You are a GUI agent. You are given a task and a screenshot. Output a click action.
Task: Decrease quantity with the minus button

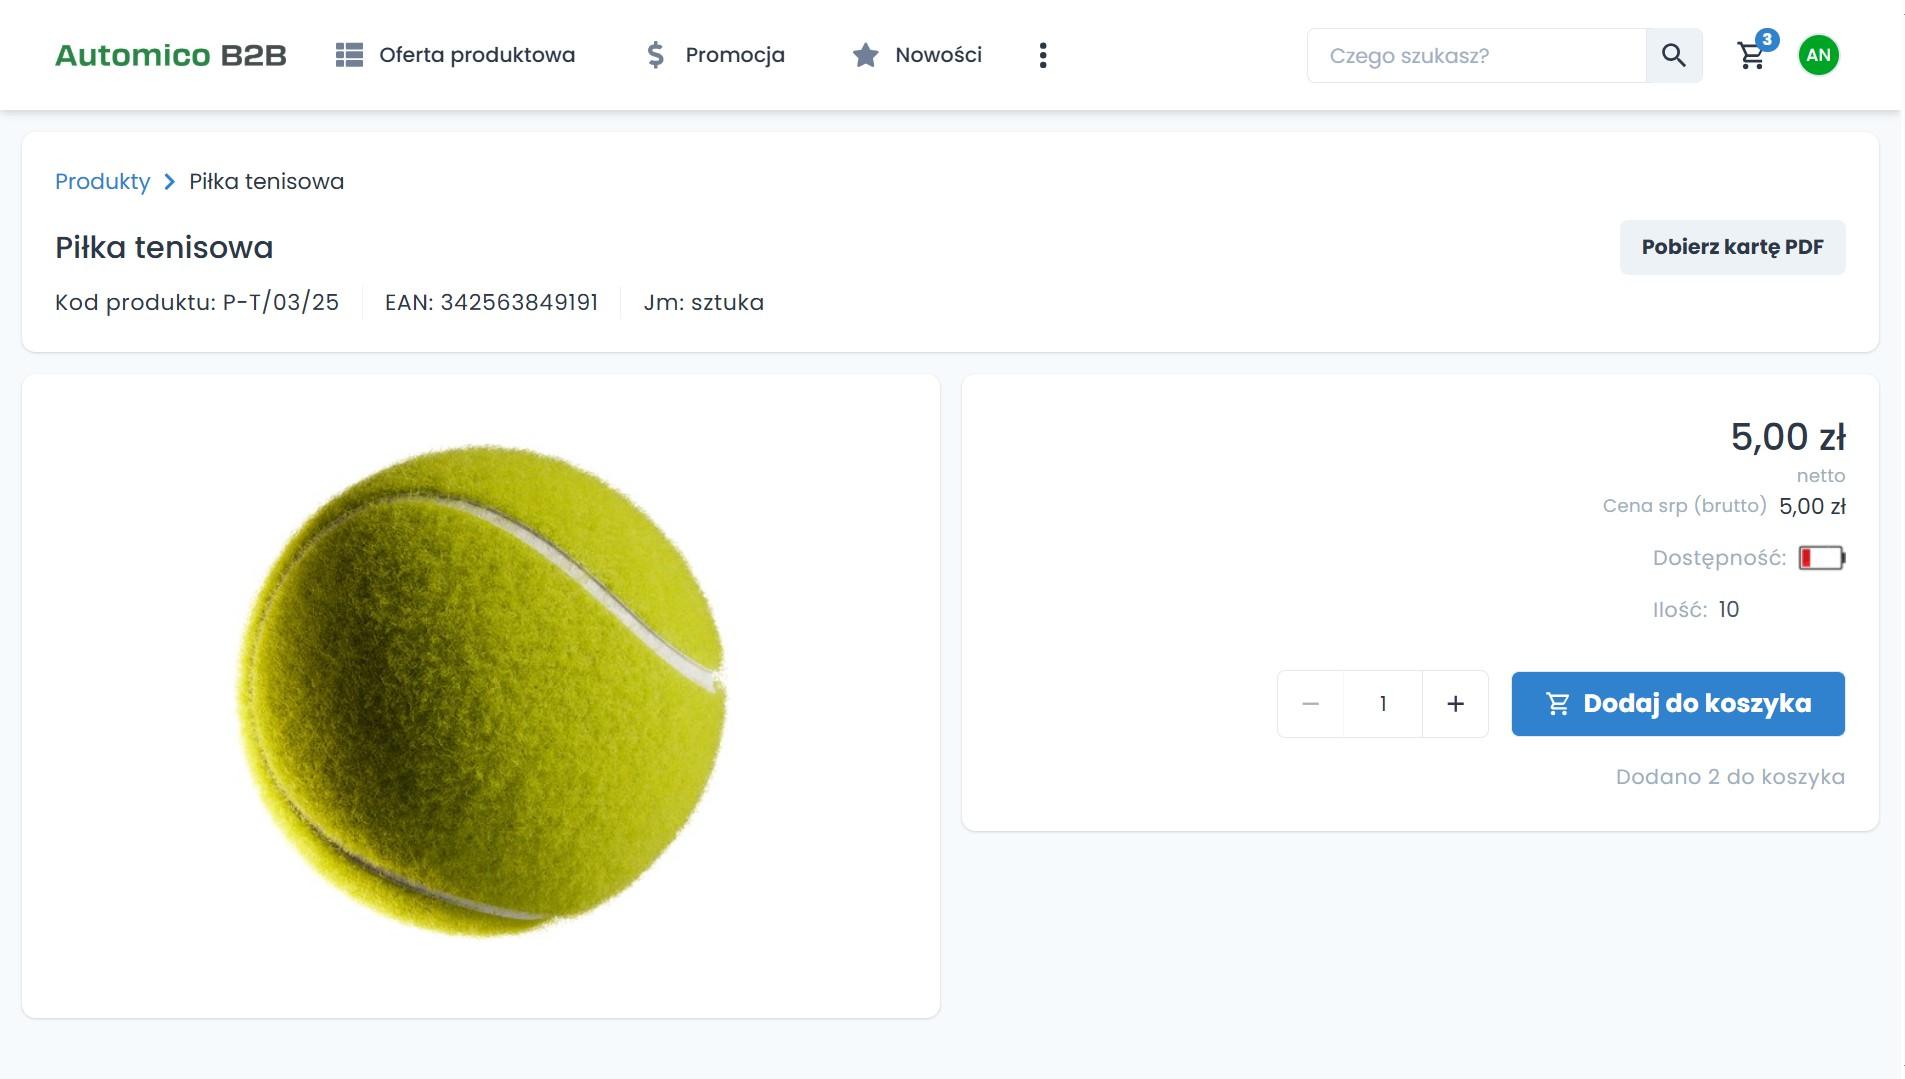point(1310,704)
